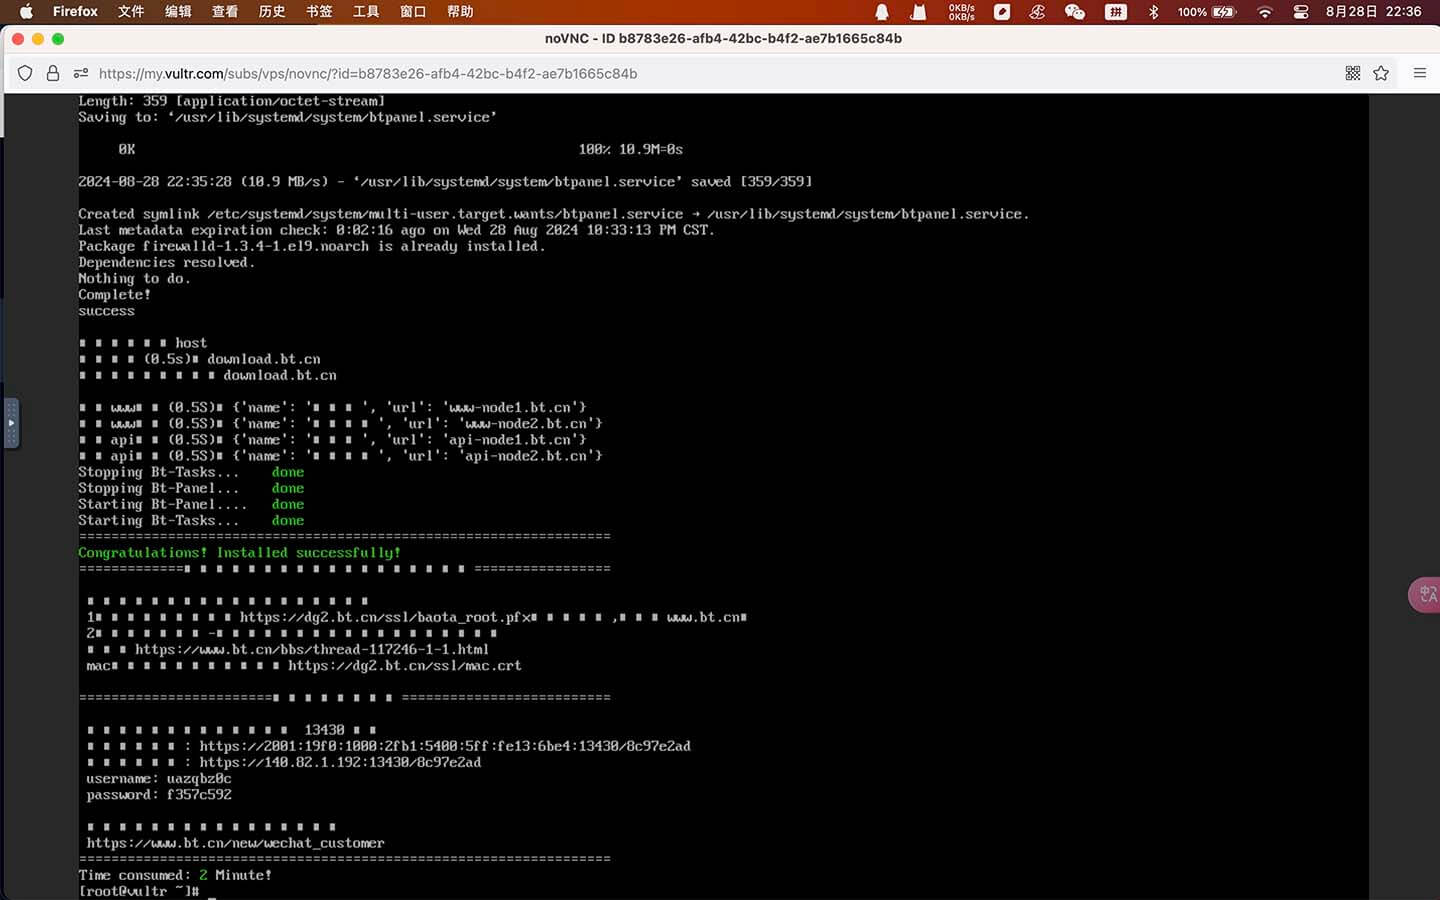Click the Bluetooth status icon

(x=1153, y=12)
